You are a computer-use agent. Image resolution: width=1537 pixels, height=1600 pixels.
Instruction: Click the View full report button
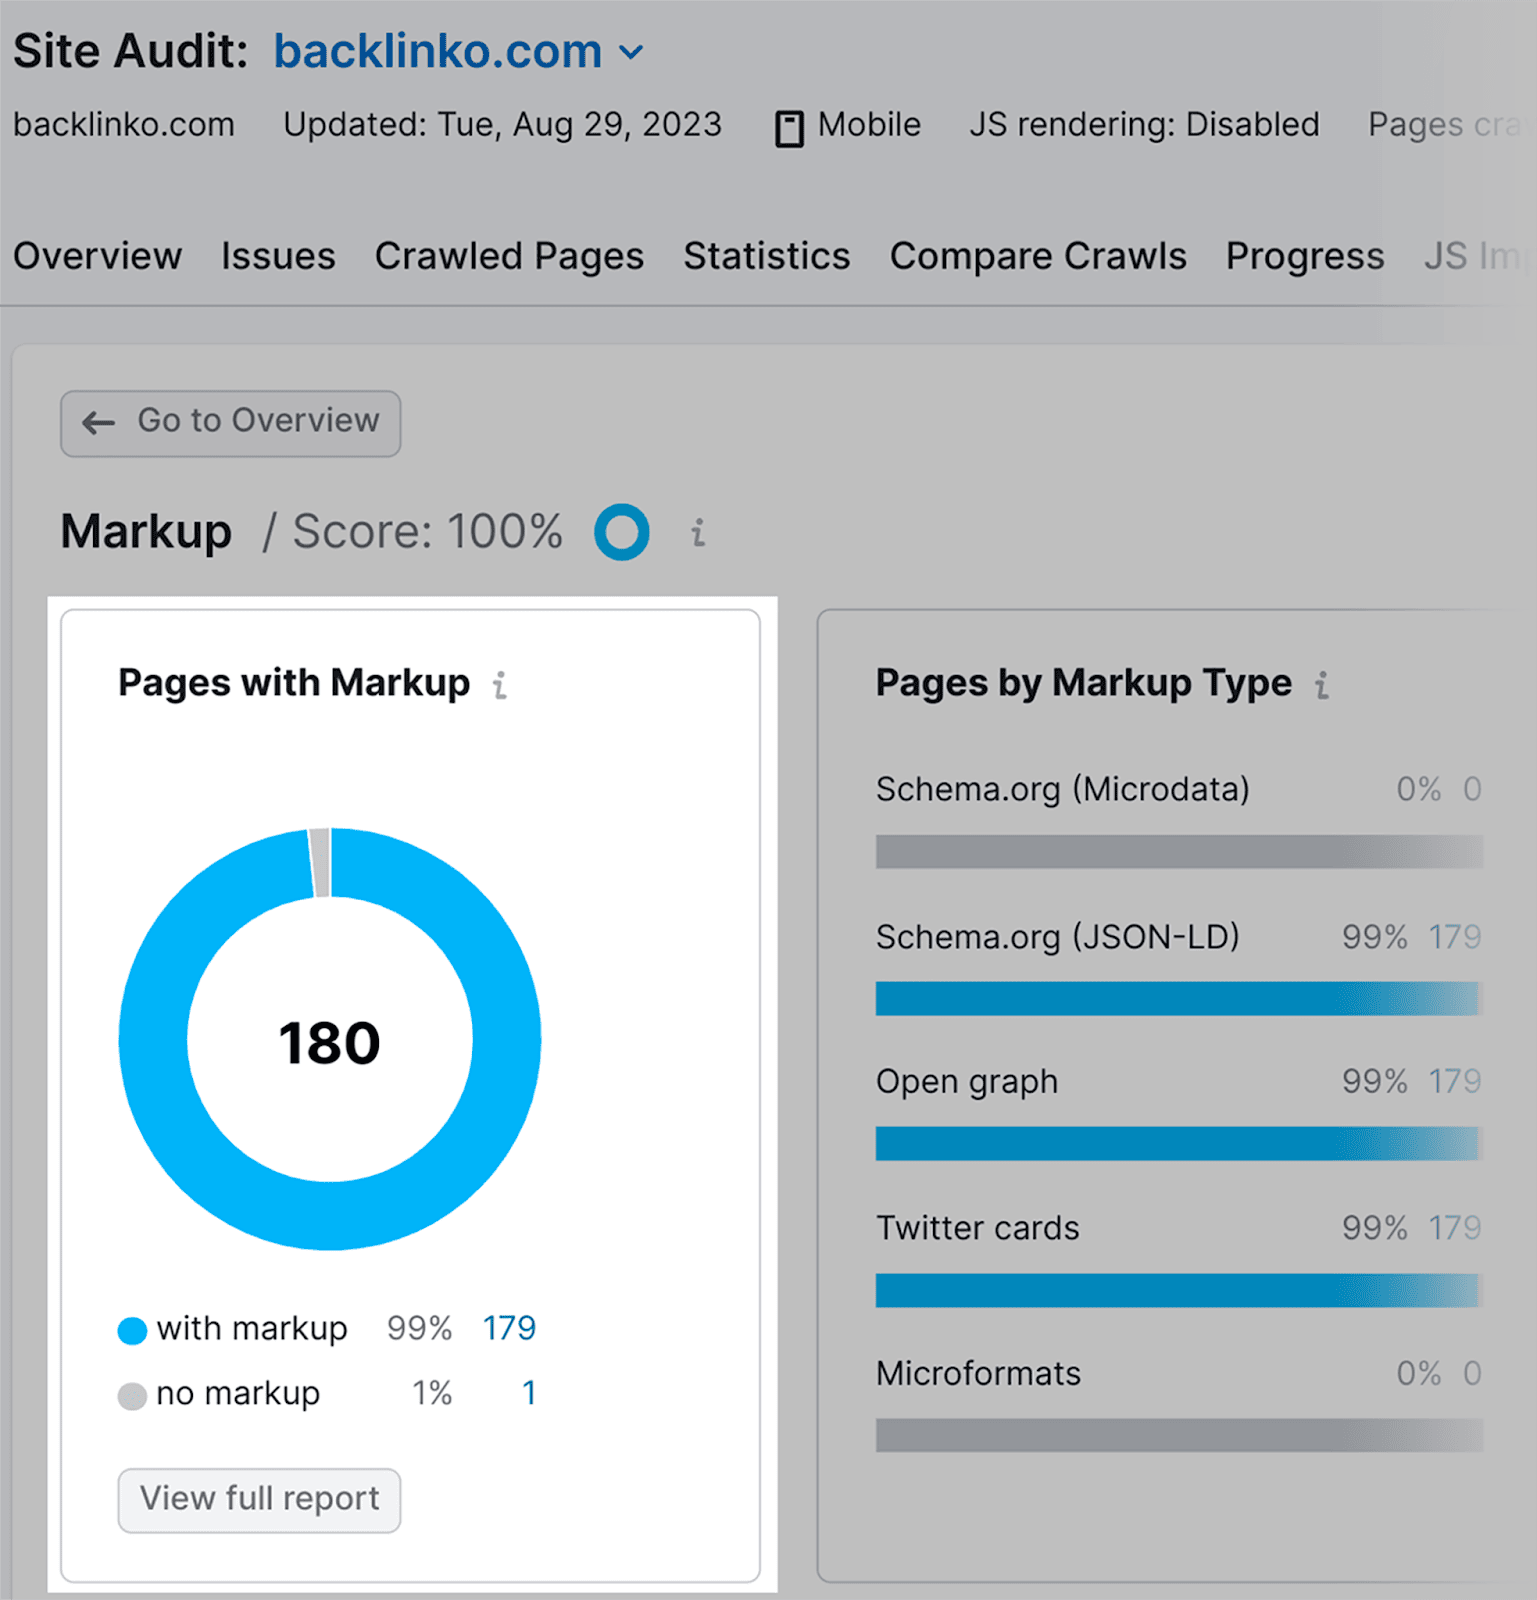pyautogui.click(x=259, y=1499)
